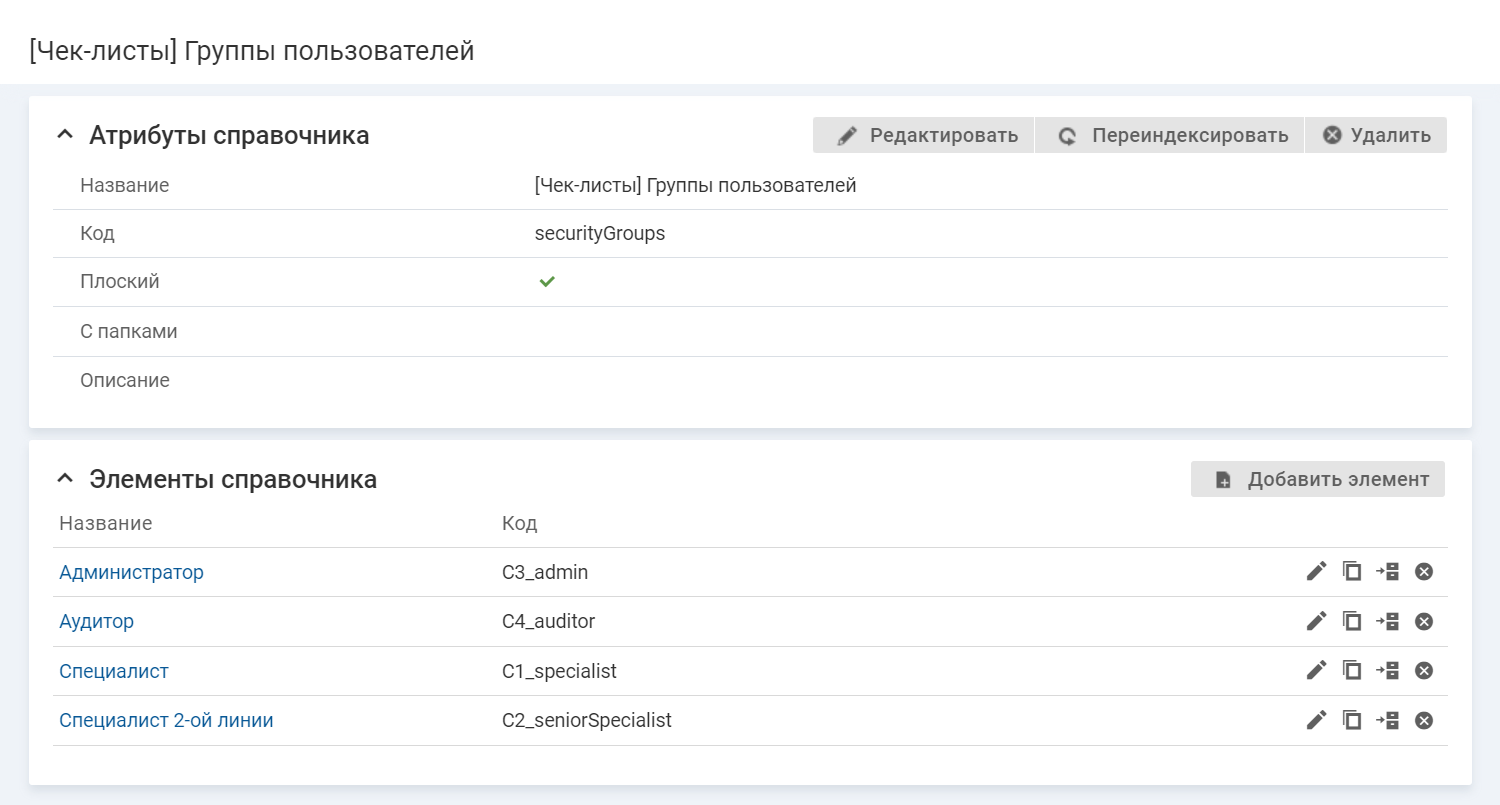The height and width of the screenshot is (805, 1500).
Task: Click the copy icon for Специалист row
Action: pos(1352,670)
